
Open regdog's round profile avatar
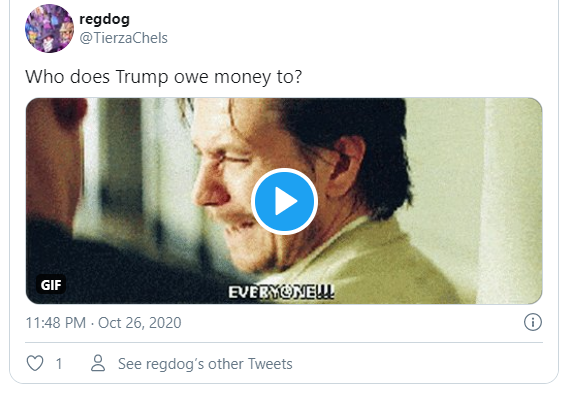[49, 29]
